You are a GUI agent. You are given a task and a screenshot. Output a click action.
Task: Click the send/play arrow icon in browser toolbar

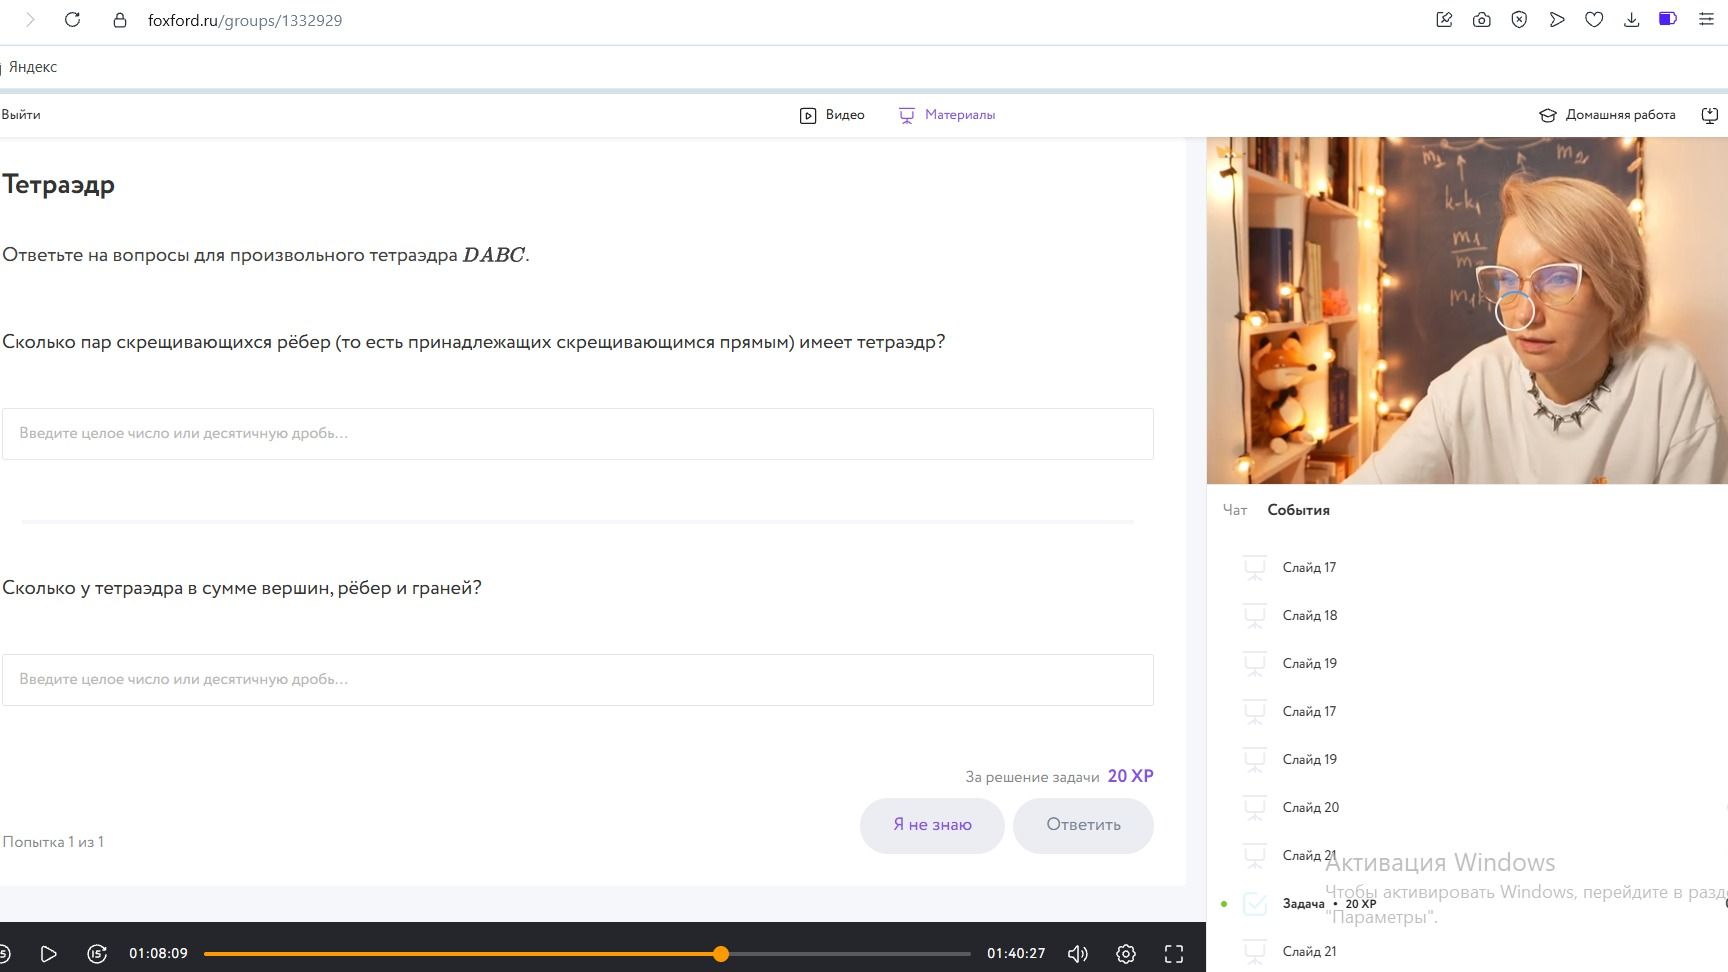[1557, 20]
